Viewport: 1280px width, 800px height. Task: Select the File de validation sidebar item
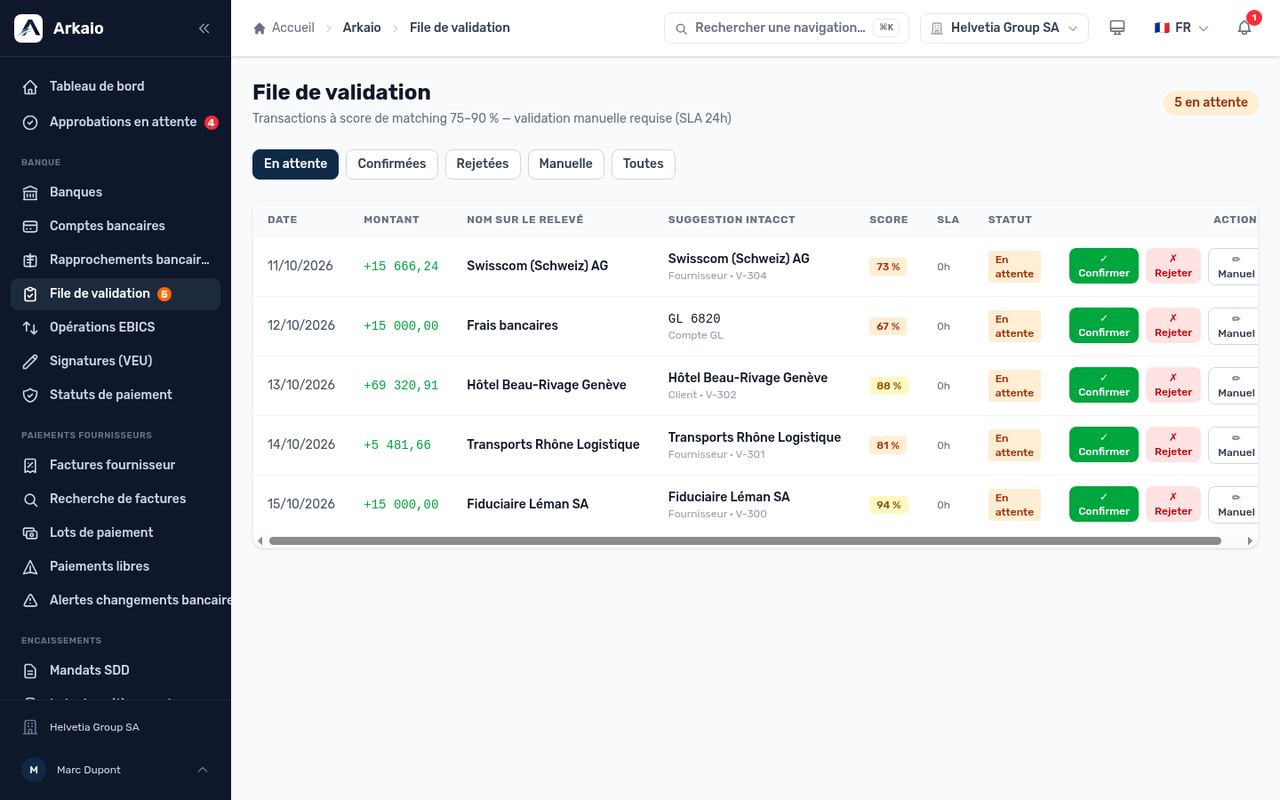(115, 294)
